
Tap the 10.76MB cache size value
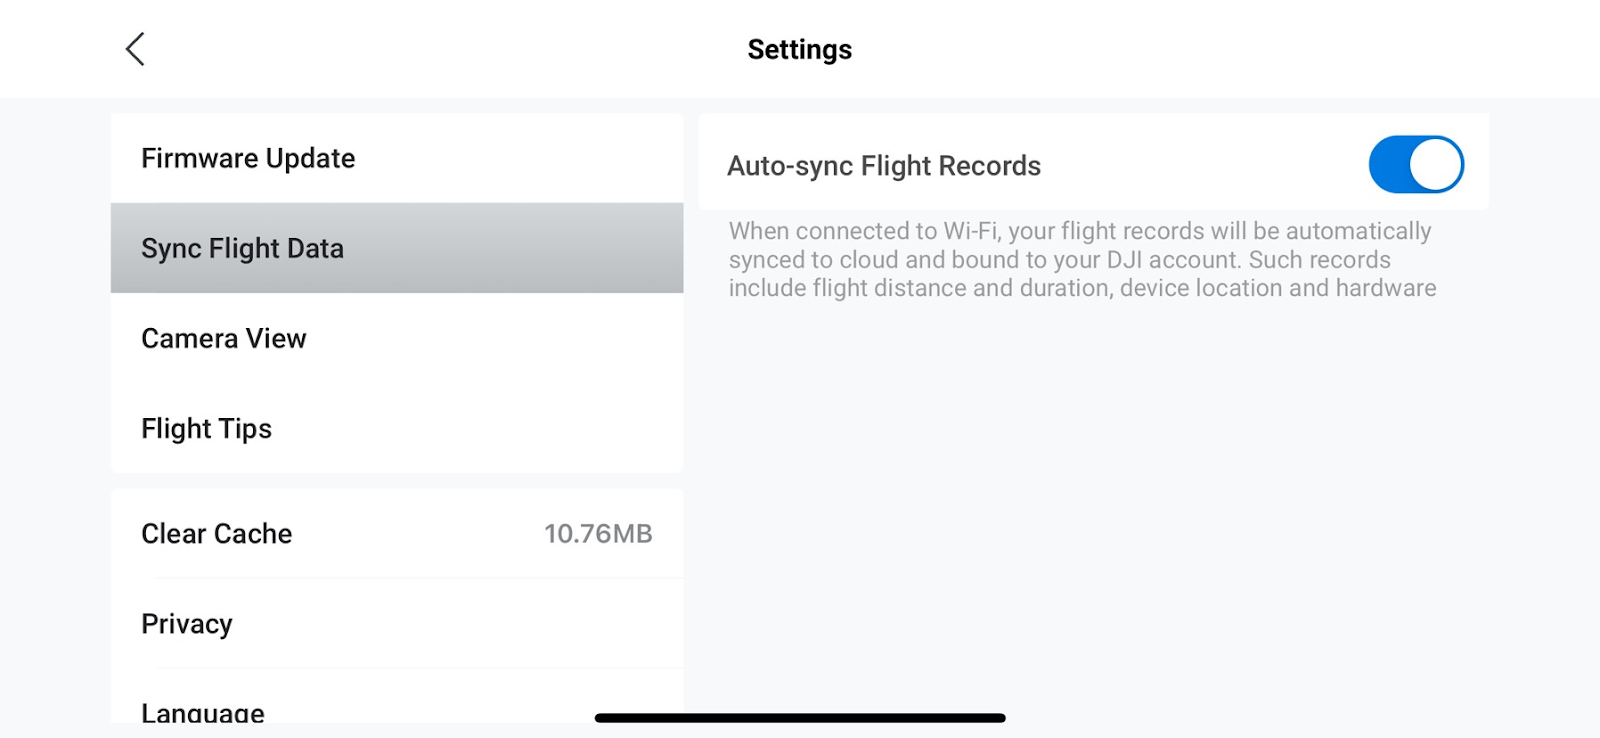[x=597, y=533]
